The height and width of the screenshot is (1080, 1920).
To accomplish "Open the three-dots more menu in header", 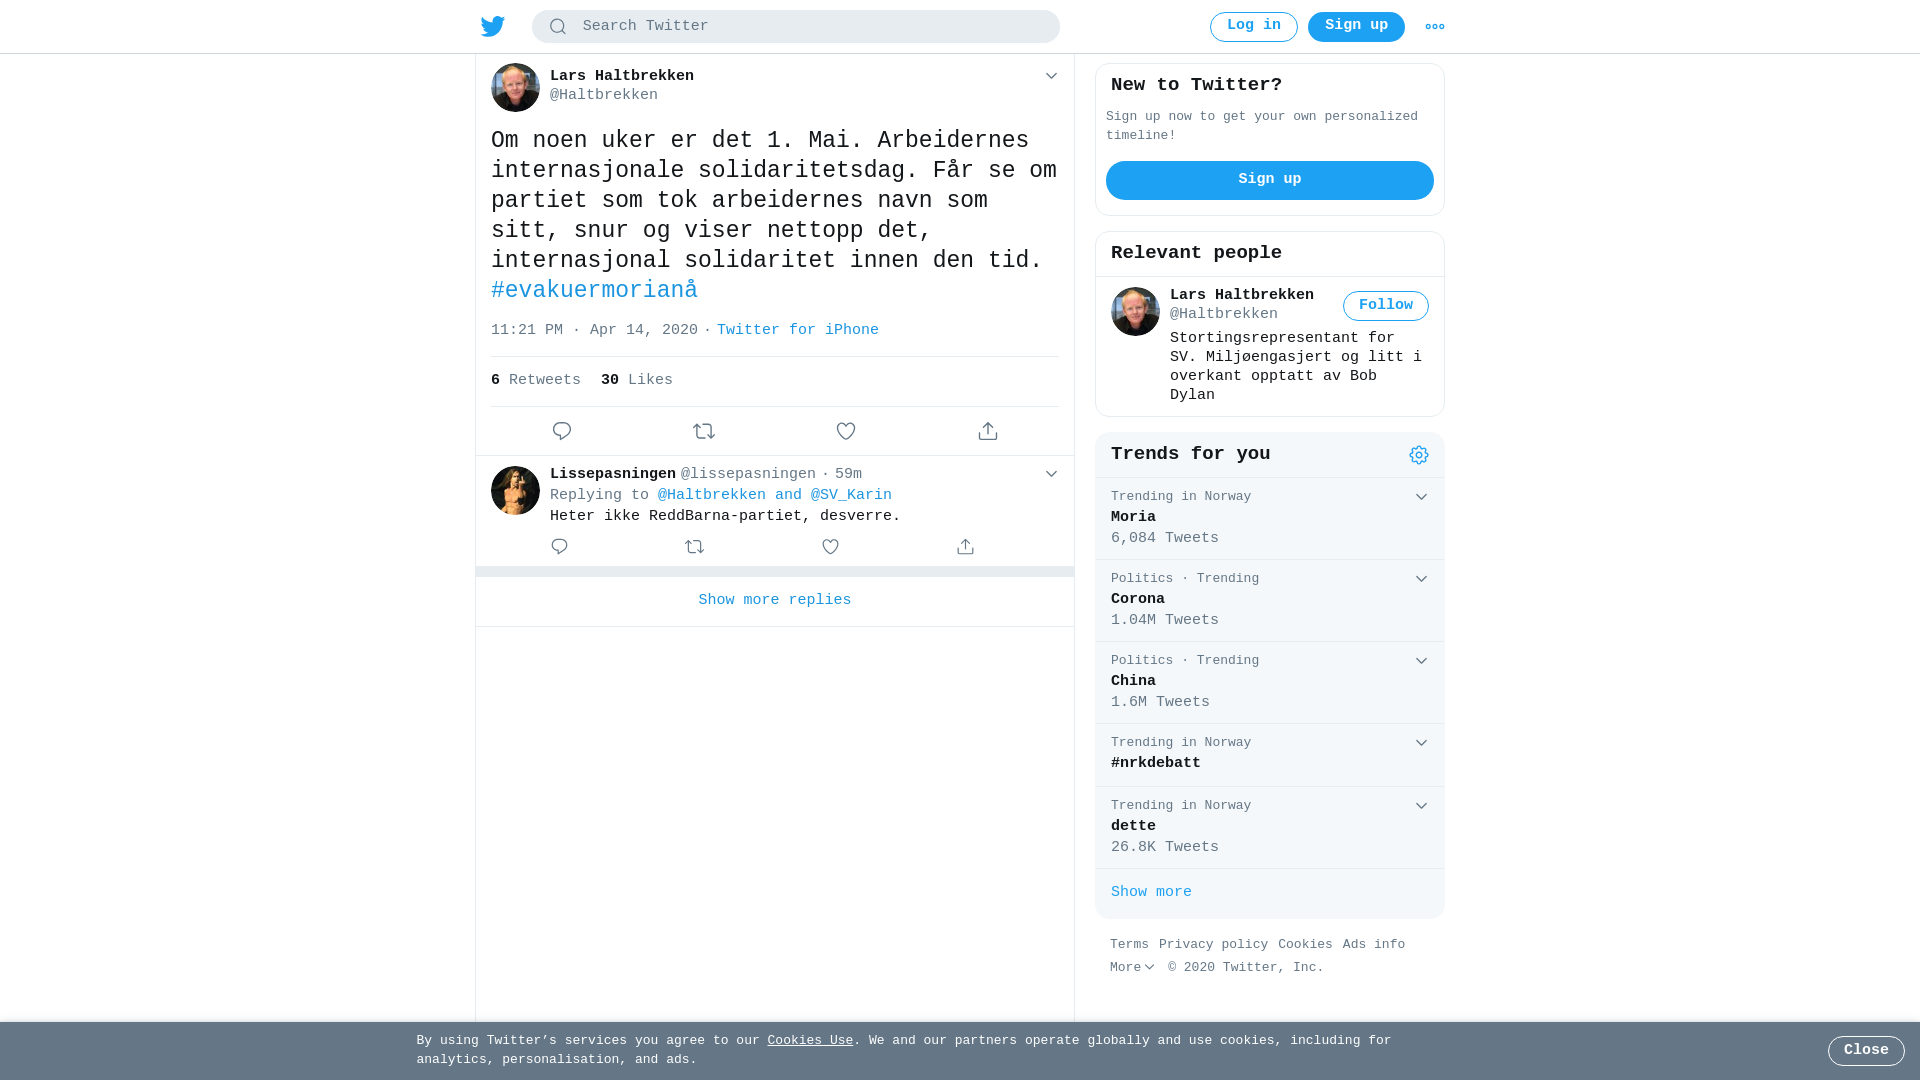I will 1435,27.
